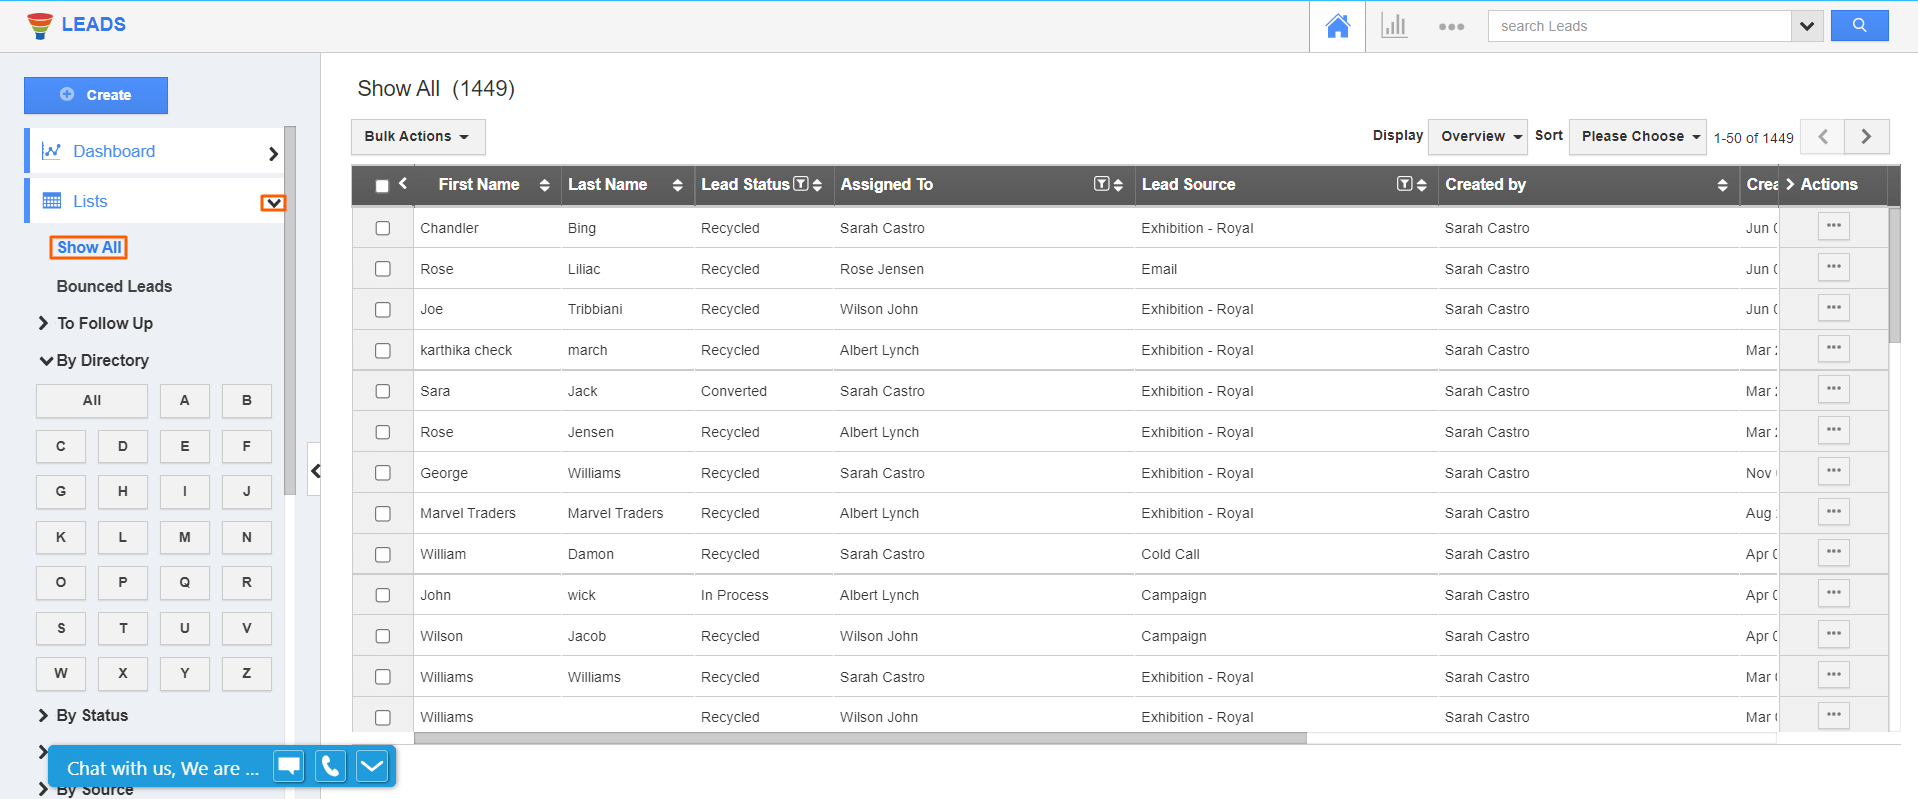Open the more options ellipsis in header
The width and height of the screenshot is (1918, 799).
pyautogui.click(x=1451, y=27)
